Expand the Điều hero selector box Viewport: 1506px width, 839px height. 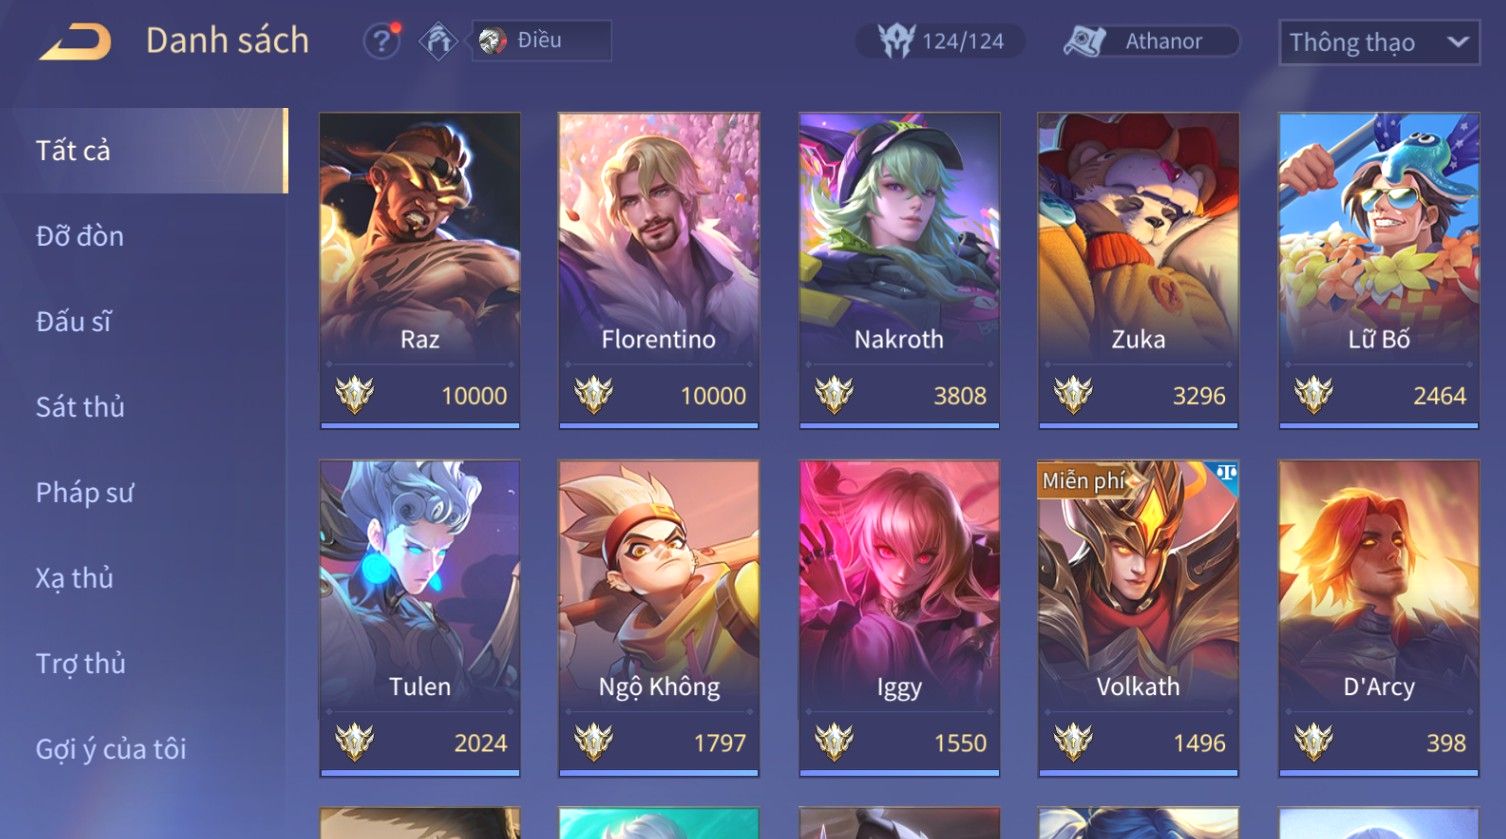pyautogui.click(x=541, y=41)
